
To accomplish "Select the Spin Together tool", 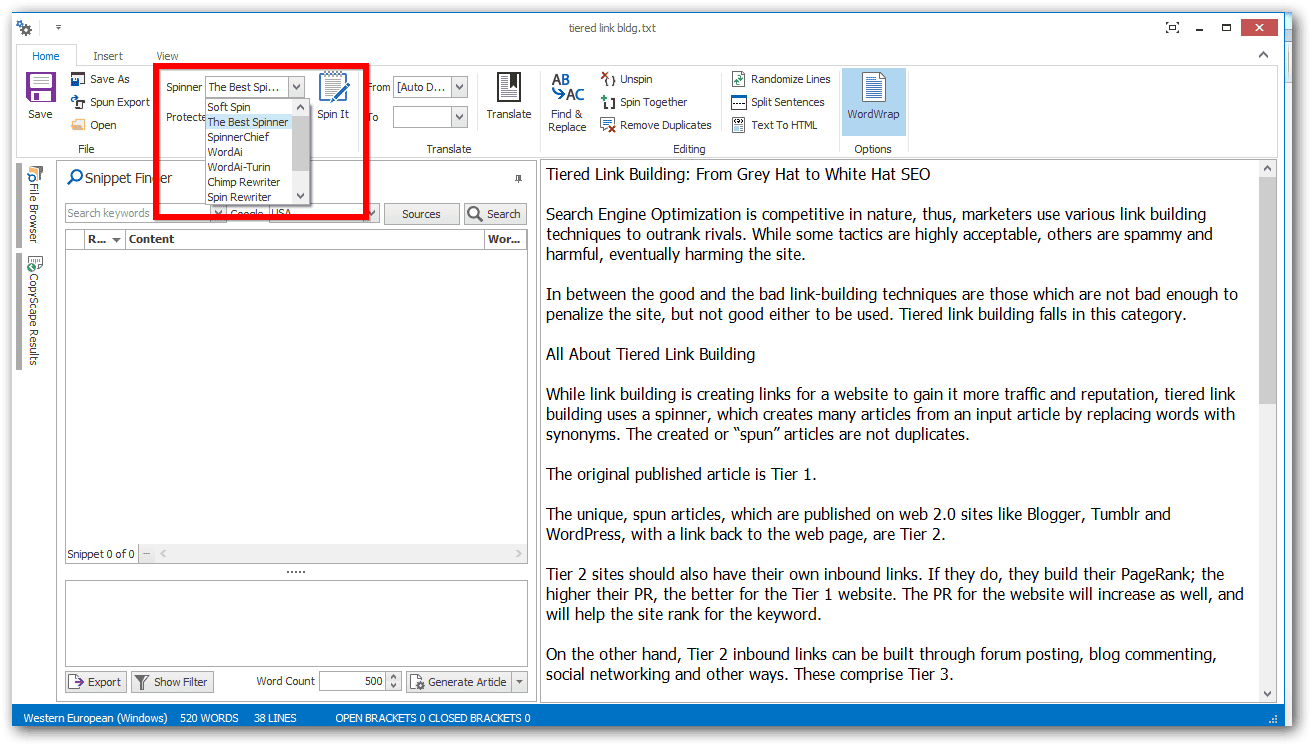I will (x=643, y=102).
